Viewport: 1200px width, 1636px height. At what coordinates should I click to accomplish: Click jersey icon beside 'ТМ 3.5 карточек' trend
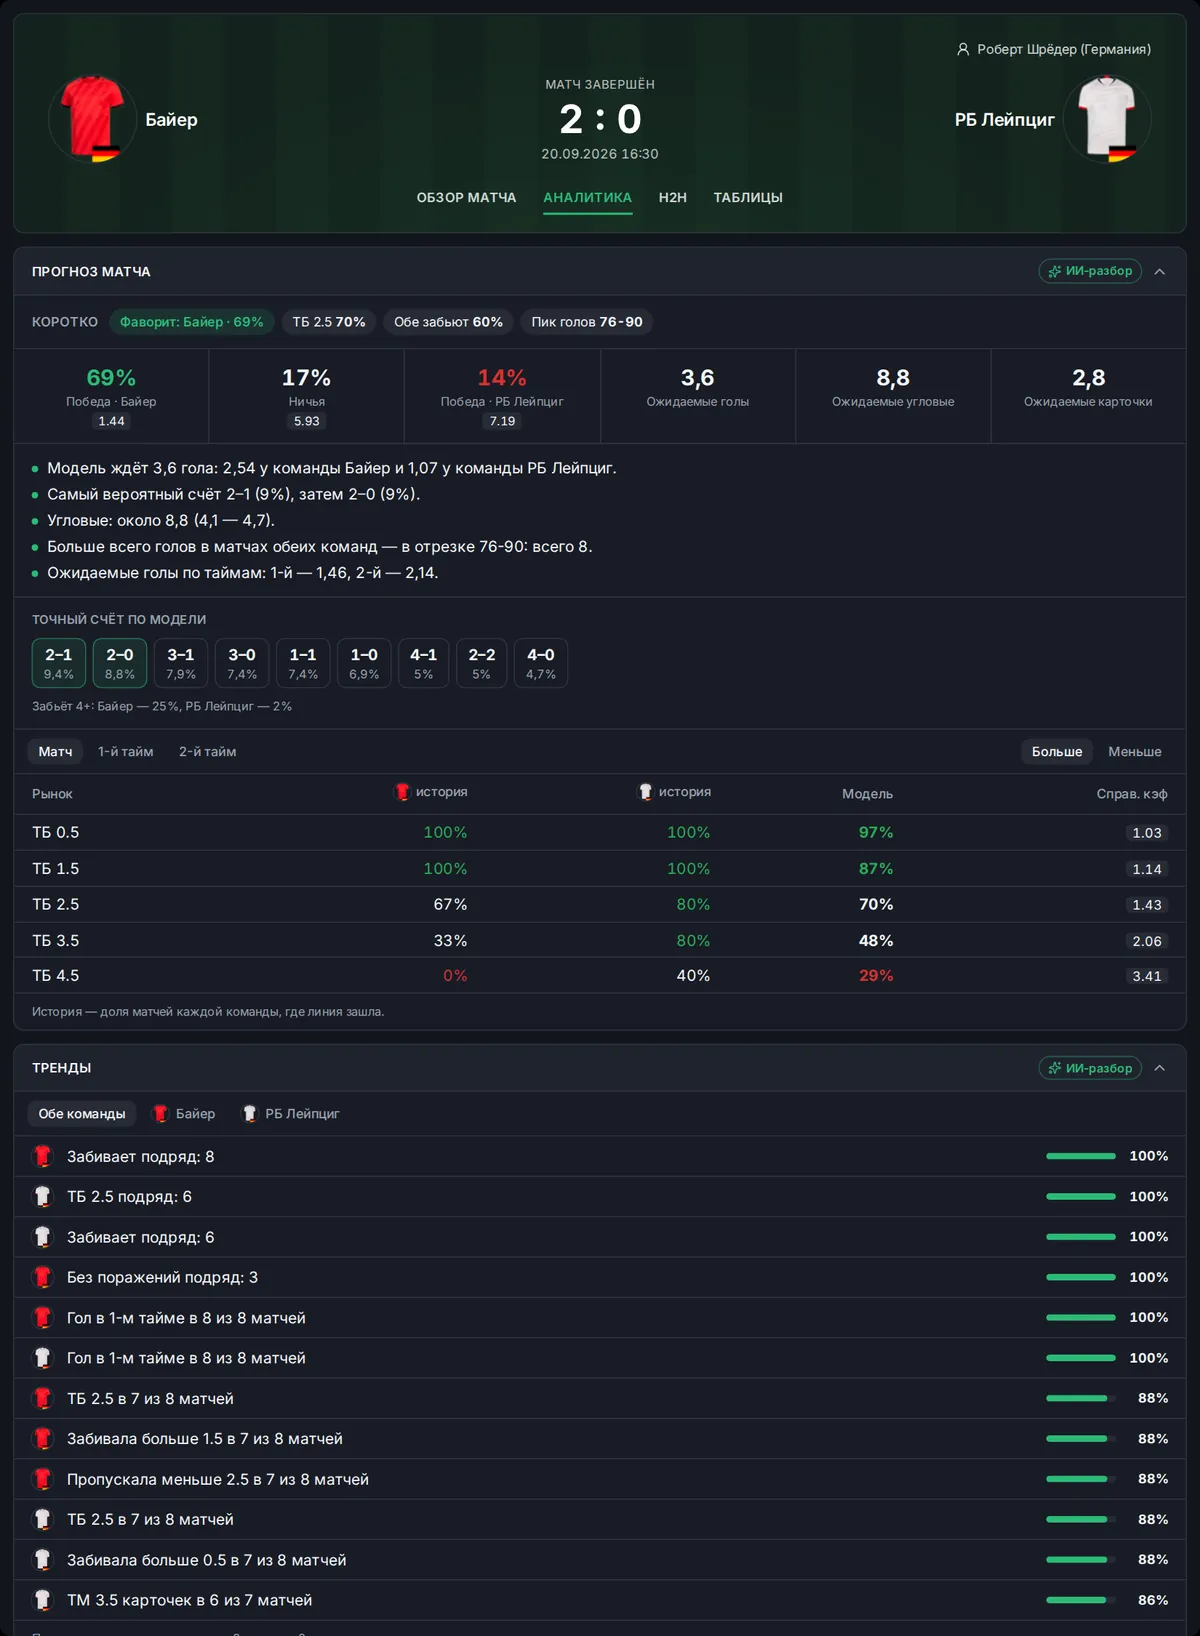coord(43,1600)
